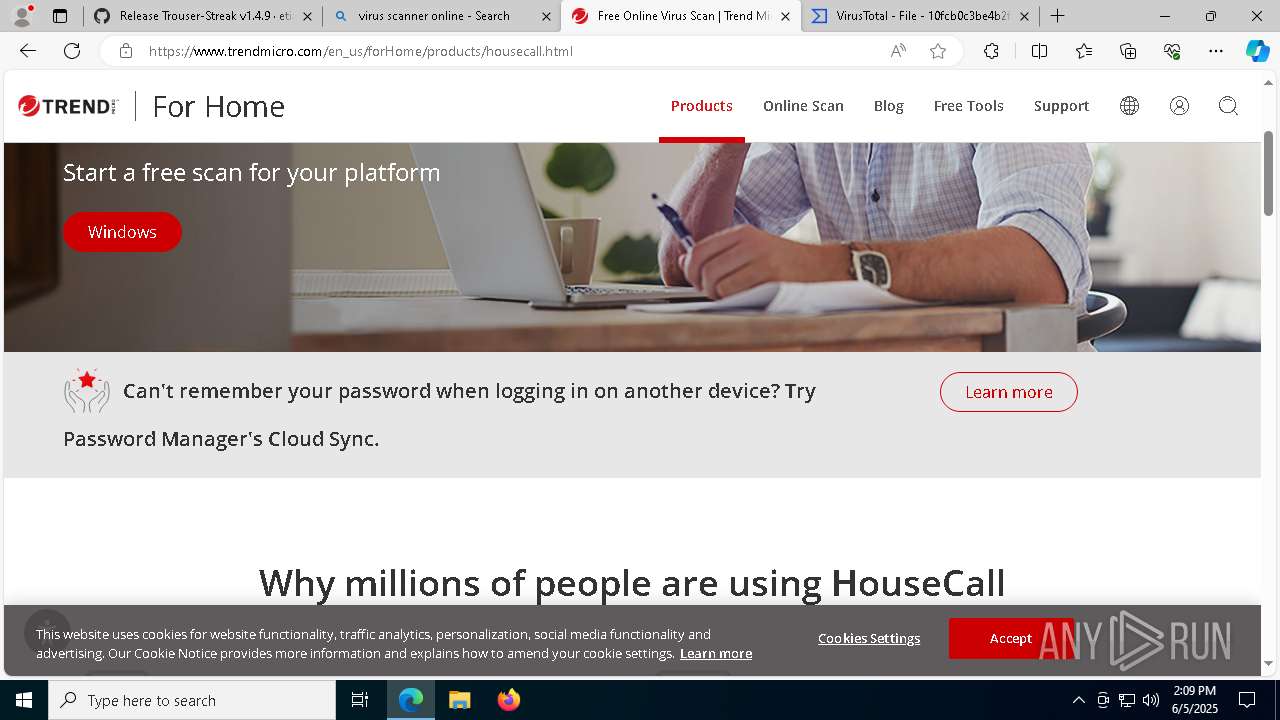Go back to the previous page
1280x720 pixels.
click(28, 51)
